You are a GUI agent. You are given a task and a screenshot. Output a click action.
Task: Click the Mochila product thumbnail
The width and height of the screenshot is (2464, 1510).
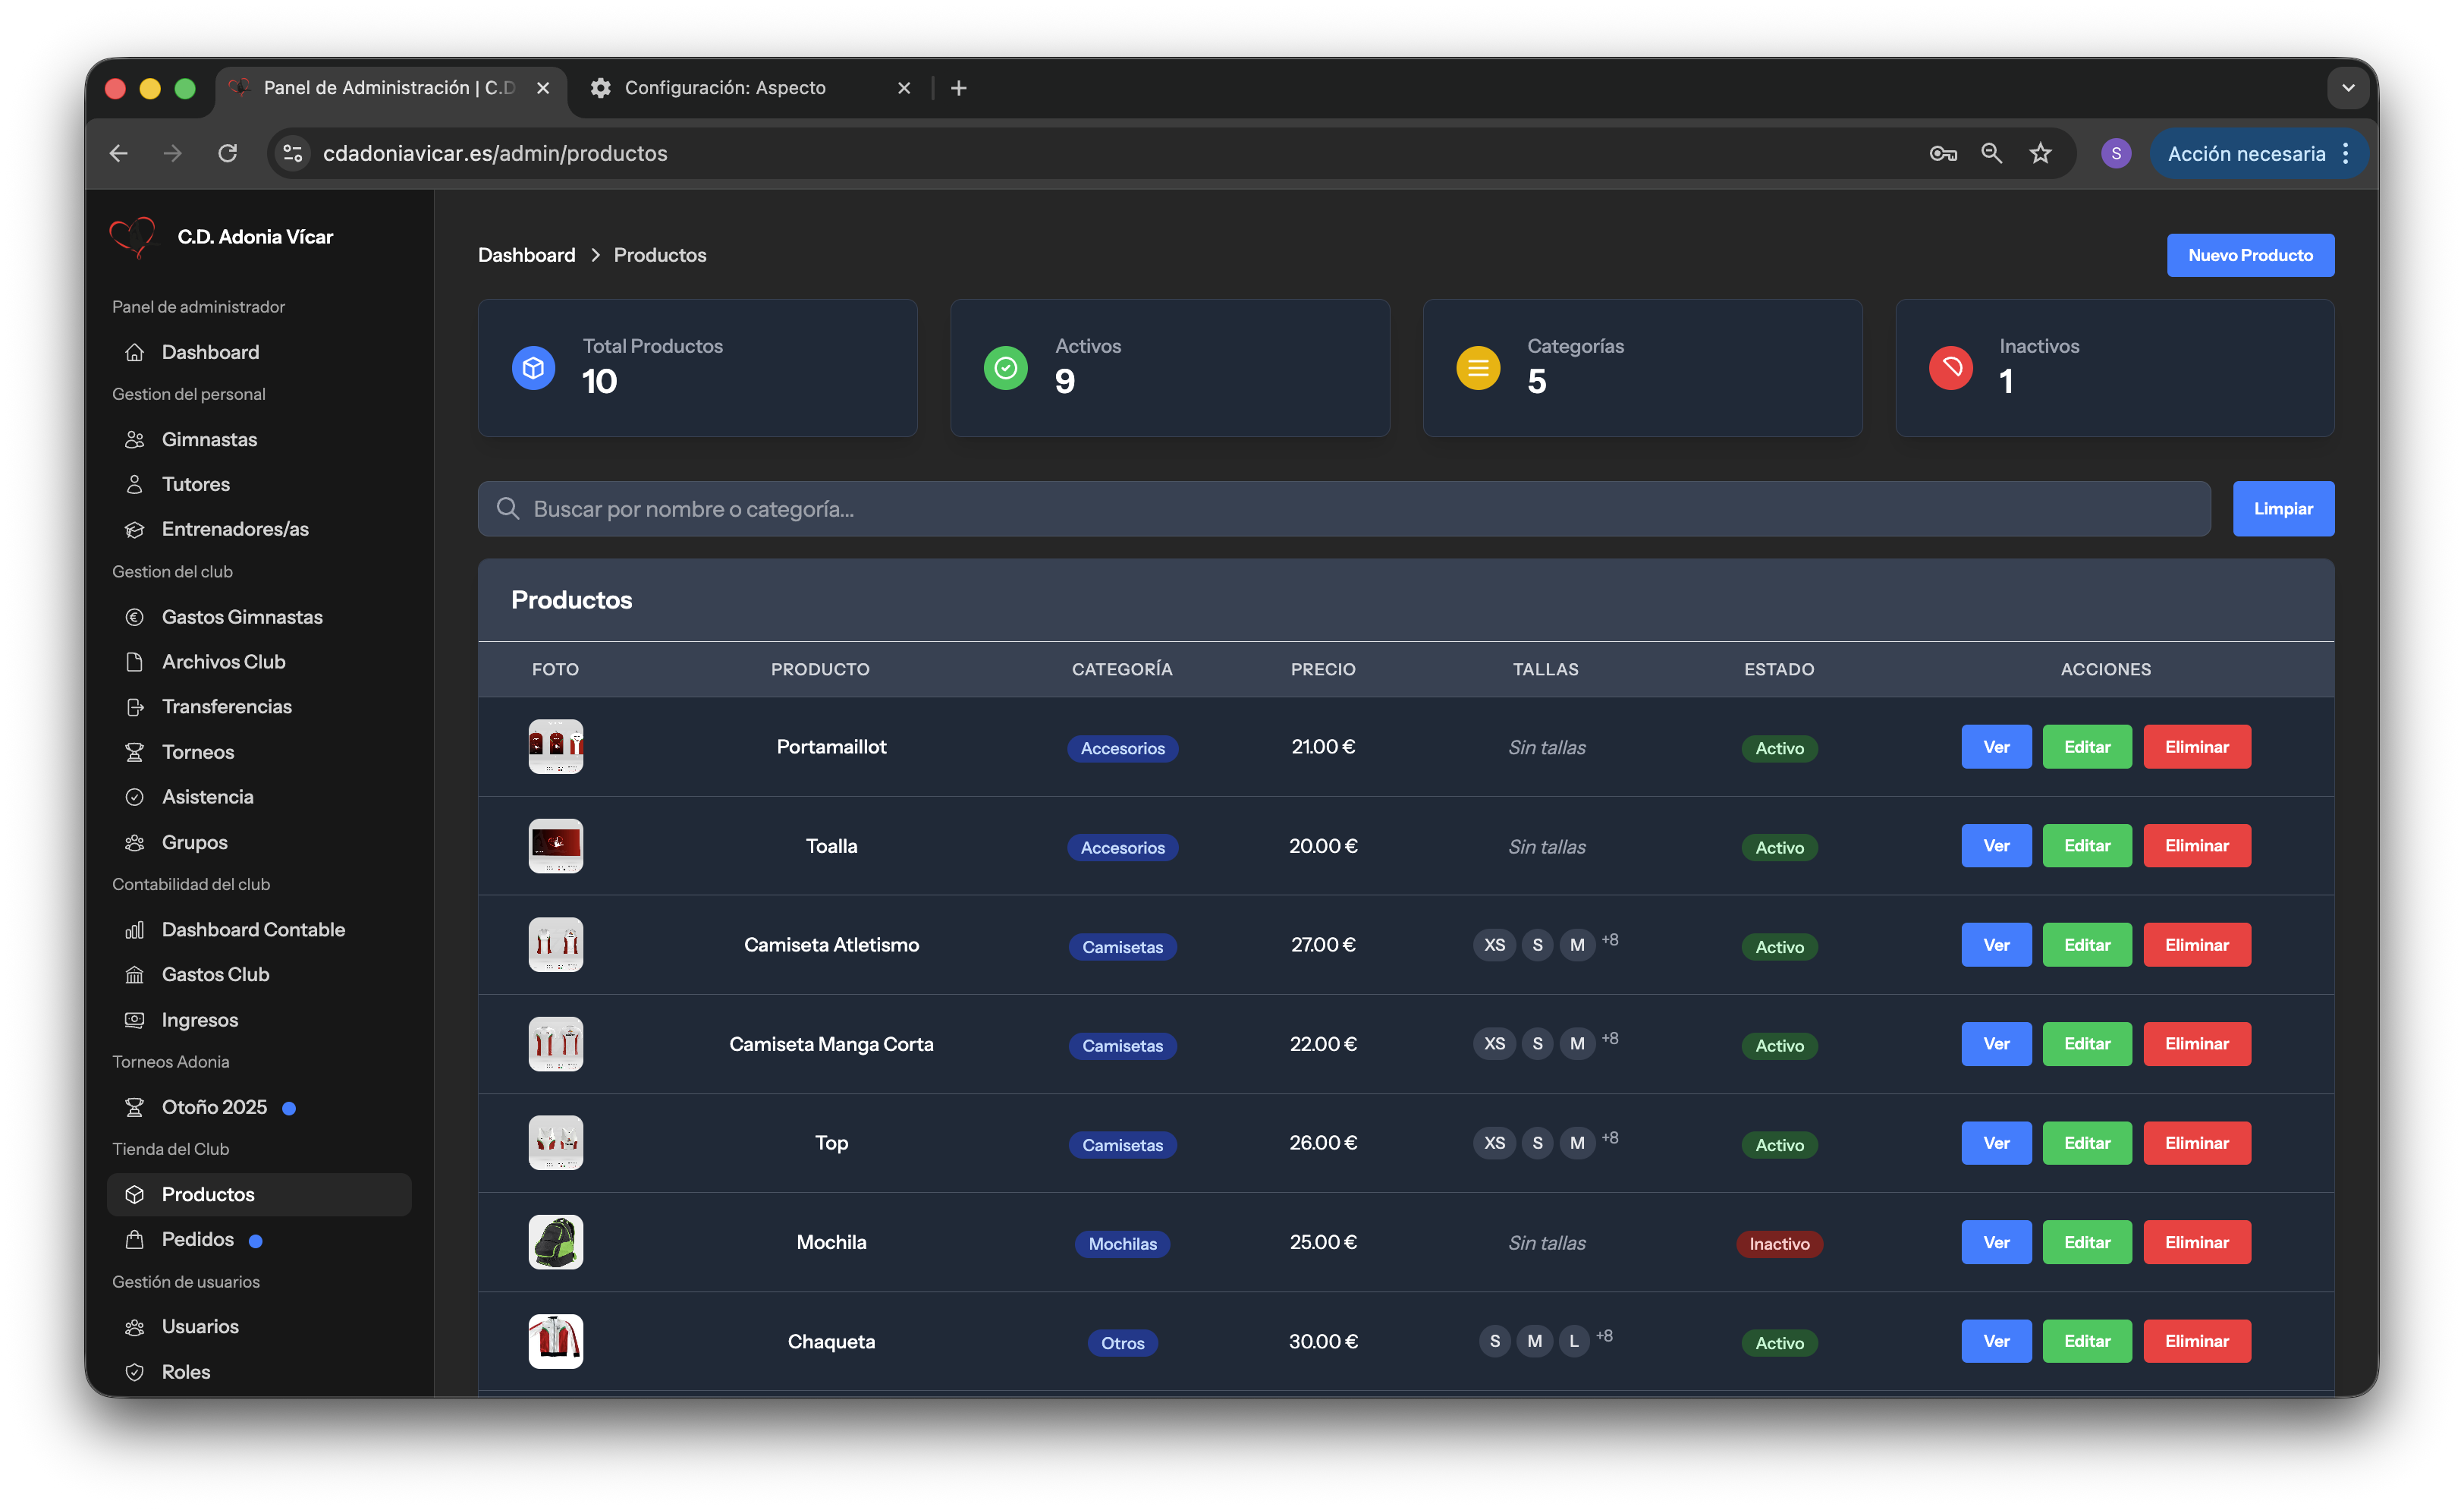pos(555,1242)
